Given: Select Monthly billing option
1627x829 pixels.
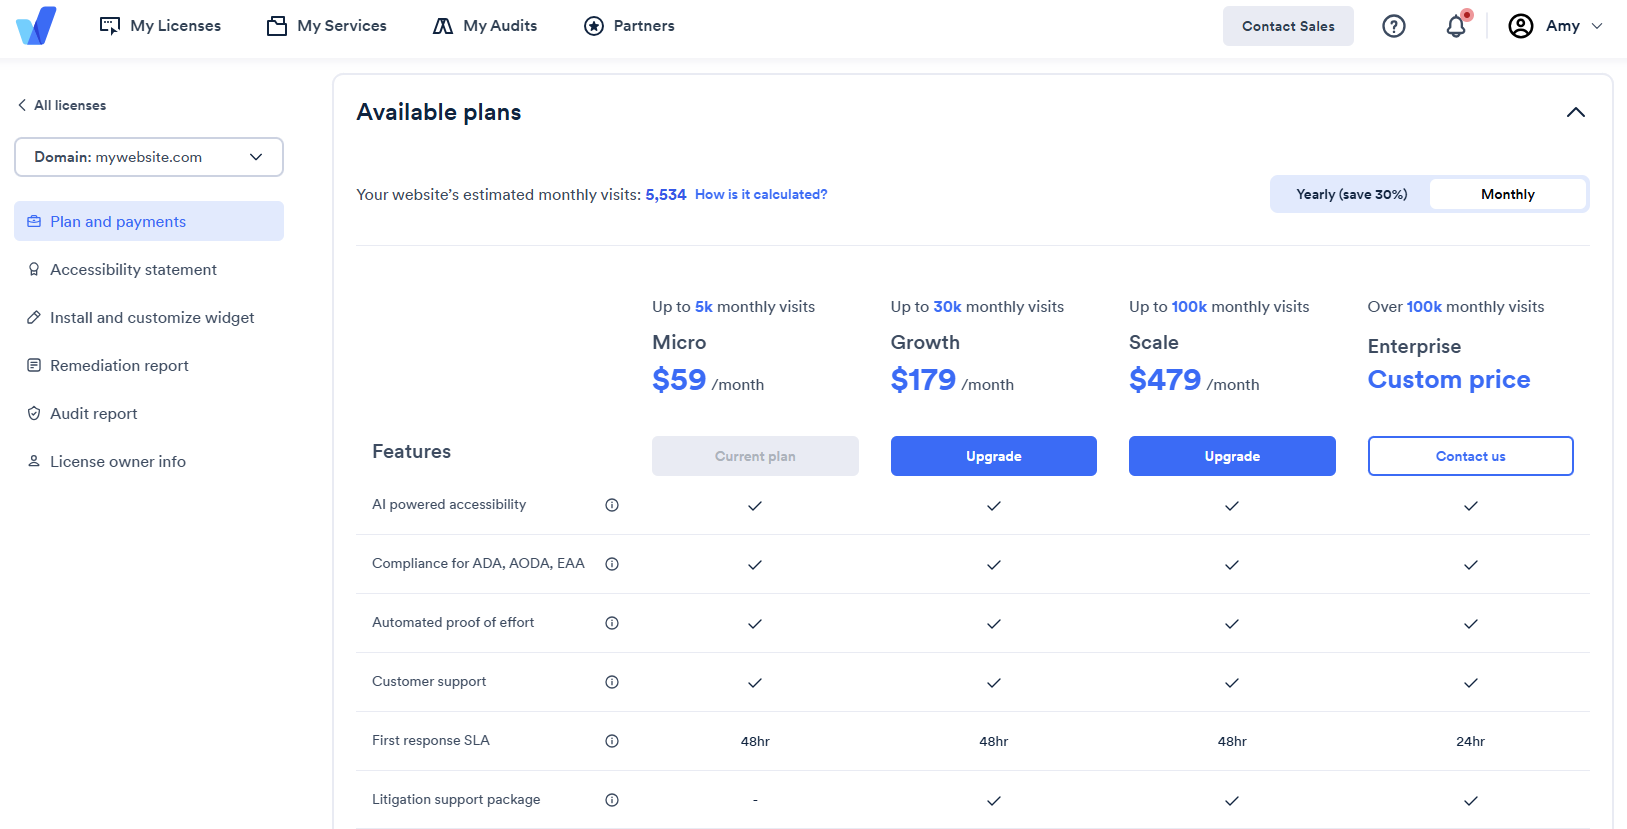Looking at the screenshot, I should click(x=1507, y=194).
